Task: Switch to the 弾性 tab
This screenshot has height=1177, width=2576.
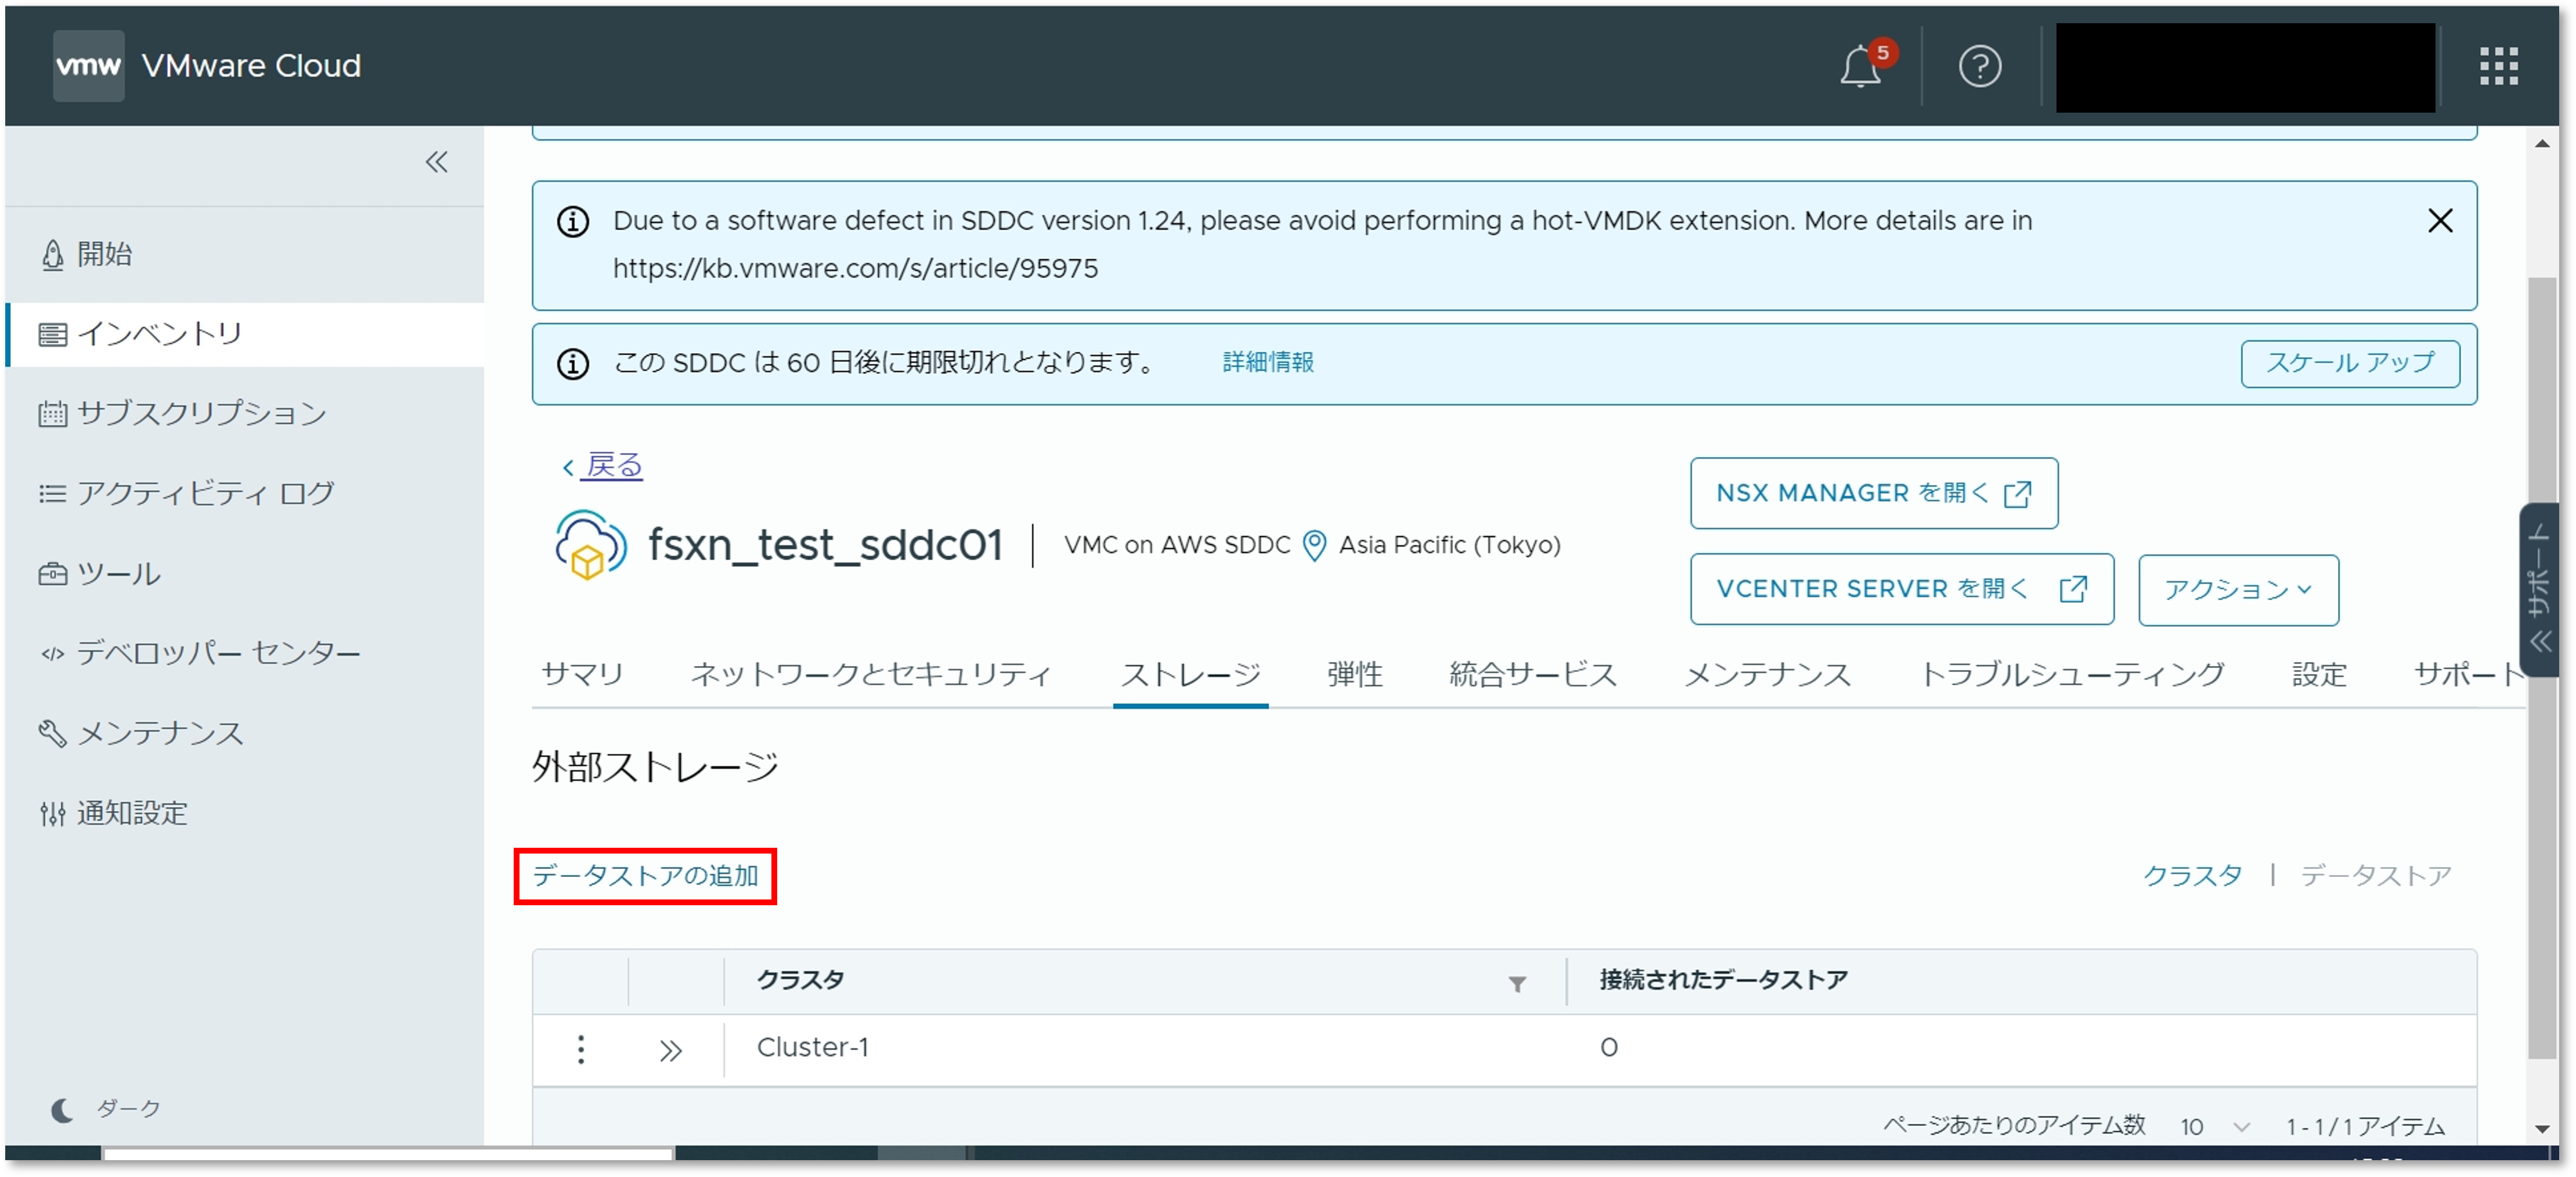Action: 1354,674
